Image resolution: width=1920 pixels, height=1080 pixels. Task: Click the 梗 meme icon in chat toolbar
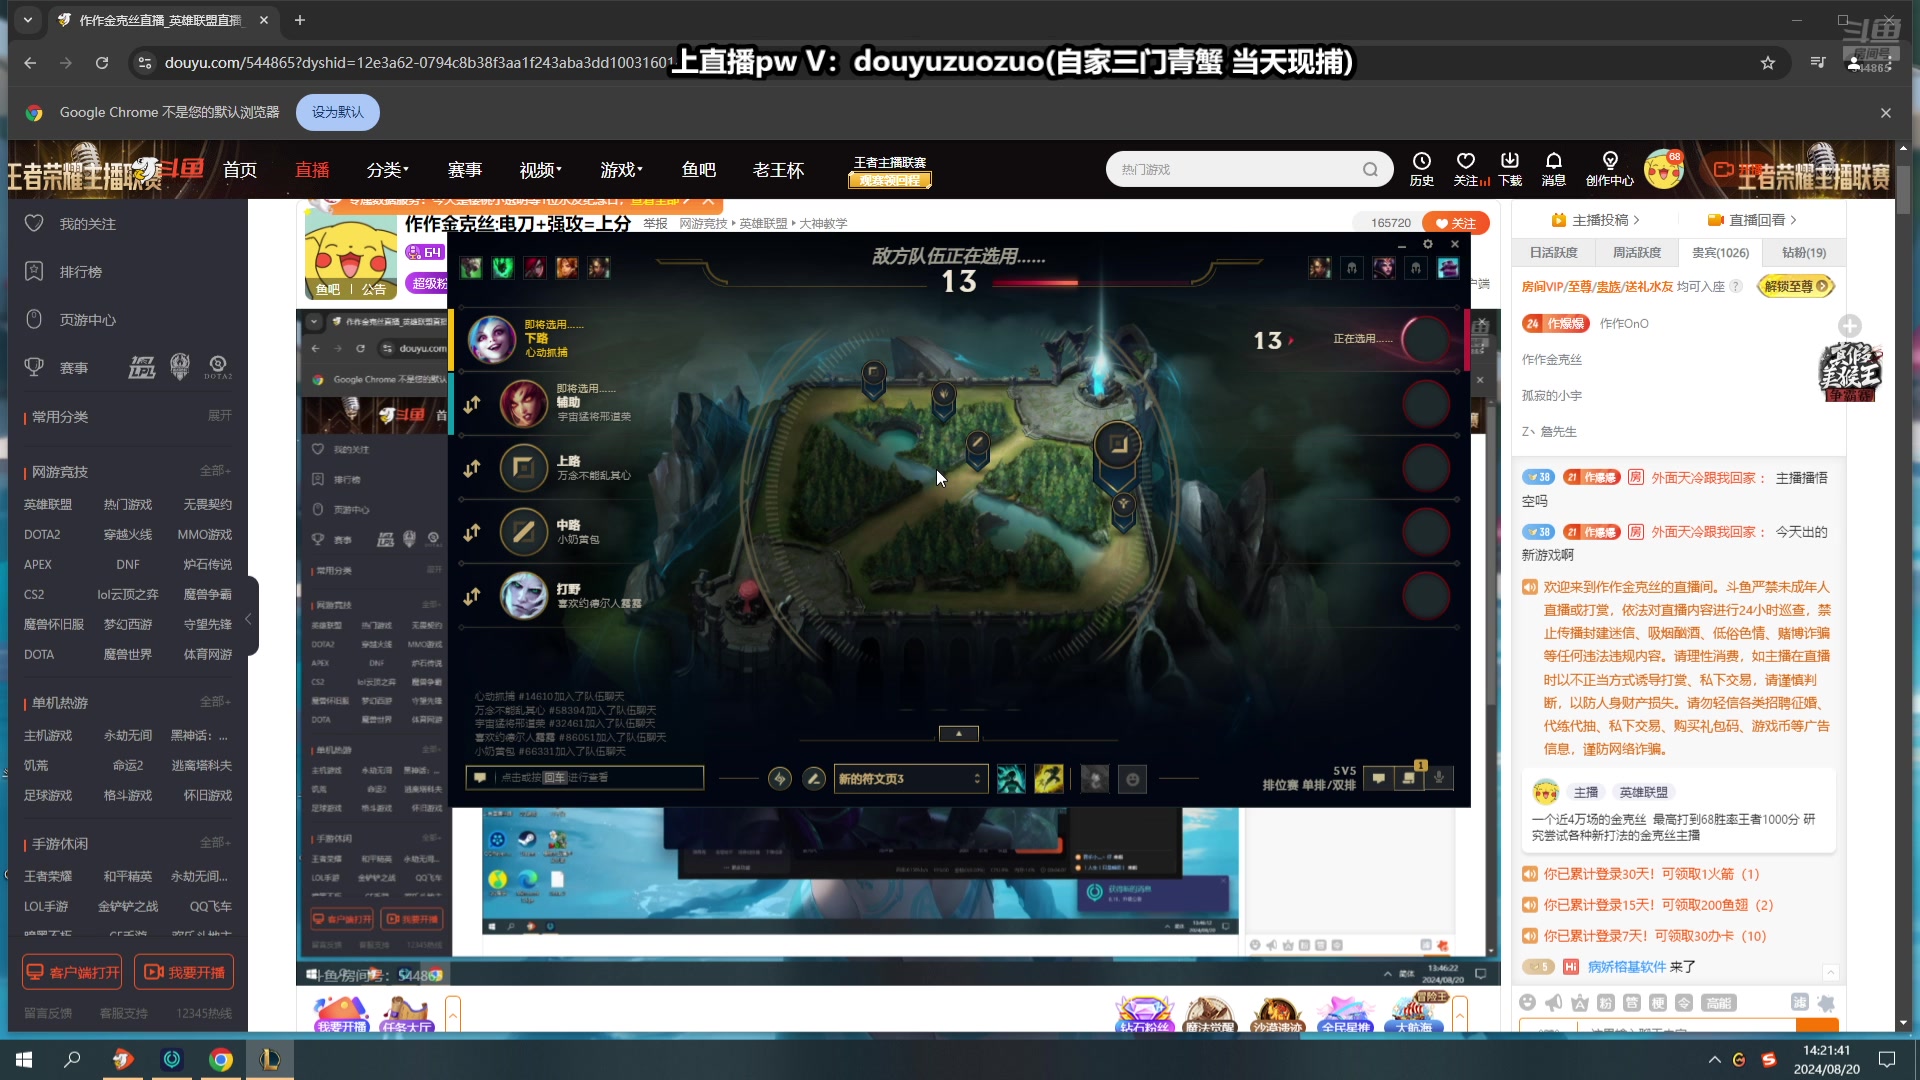pyautogui.click(x=1658, y=1002)
